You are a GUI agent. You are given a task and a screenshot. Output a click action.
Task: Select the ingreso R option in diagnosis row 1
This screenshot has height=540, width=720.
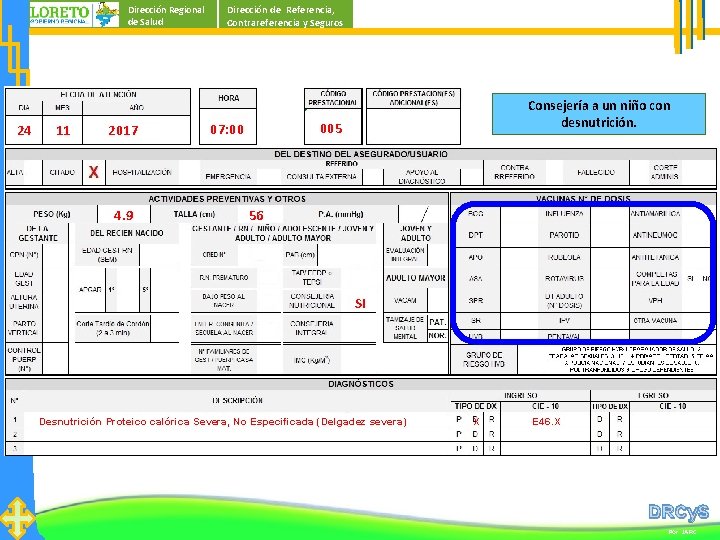click(x=492, y=419)
